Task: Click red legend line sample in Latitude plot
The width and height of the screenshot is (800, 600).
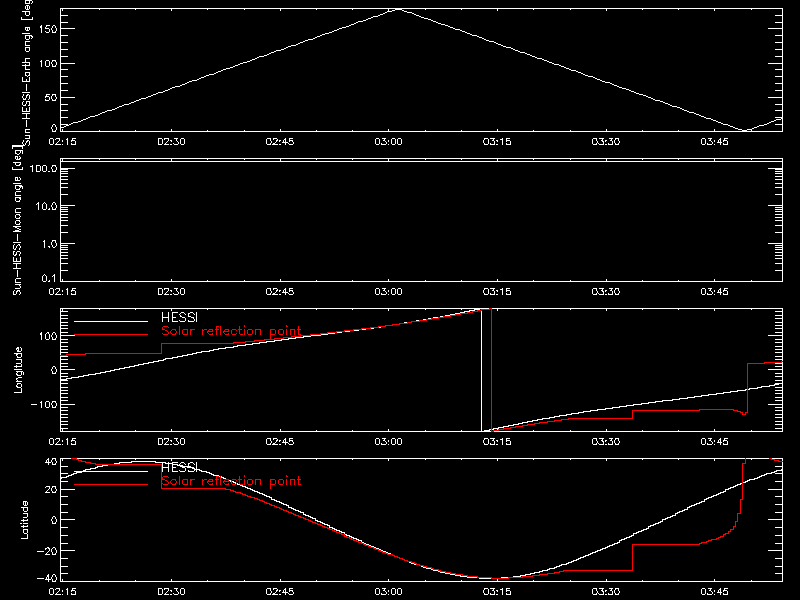Action: [111, 484]
